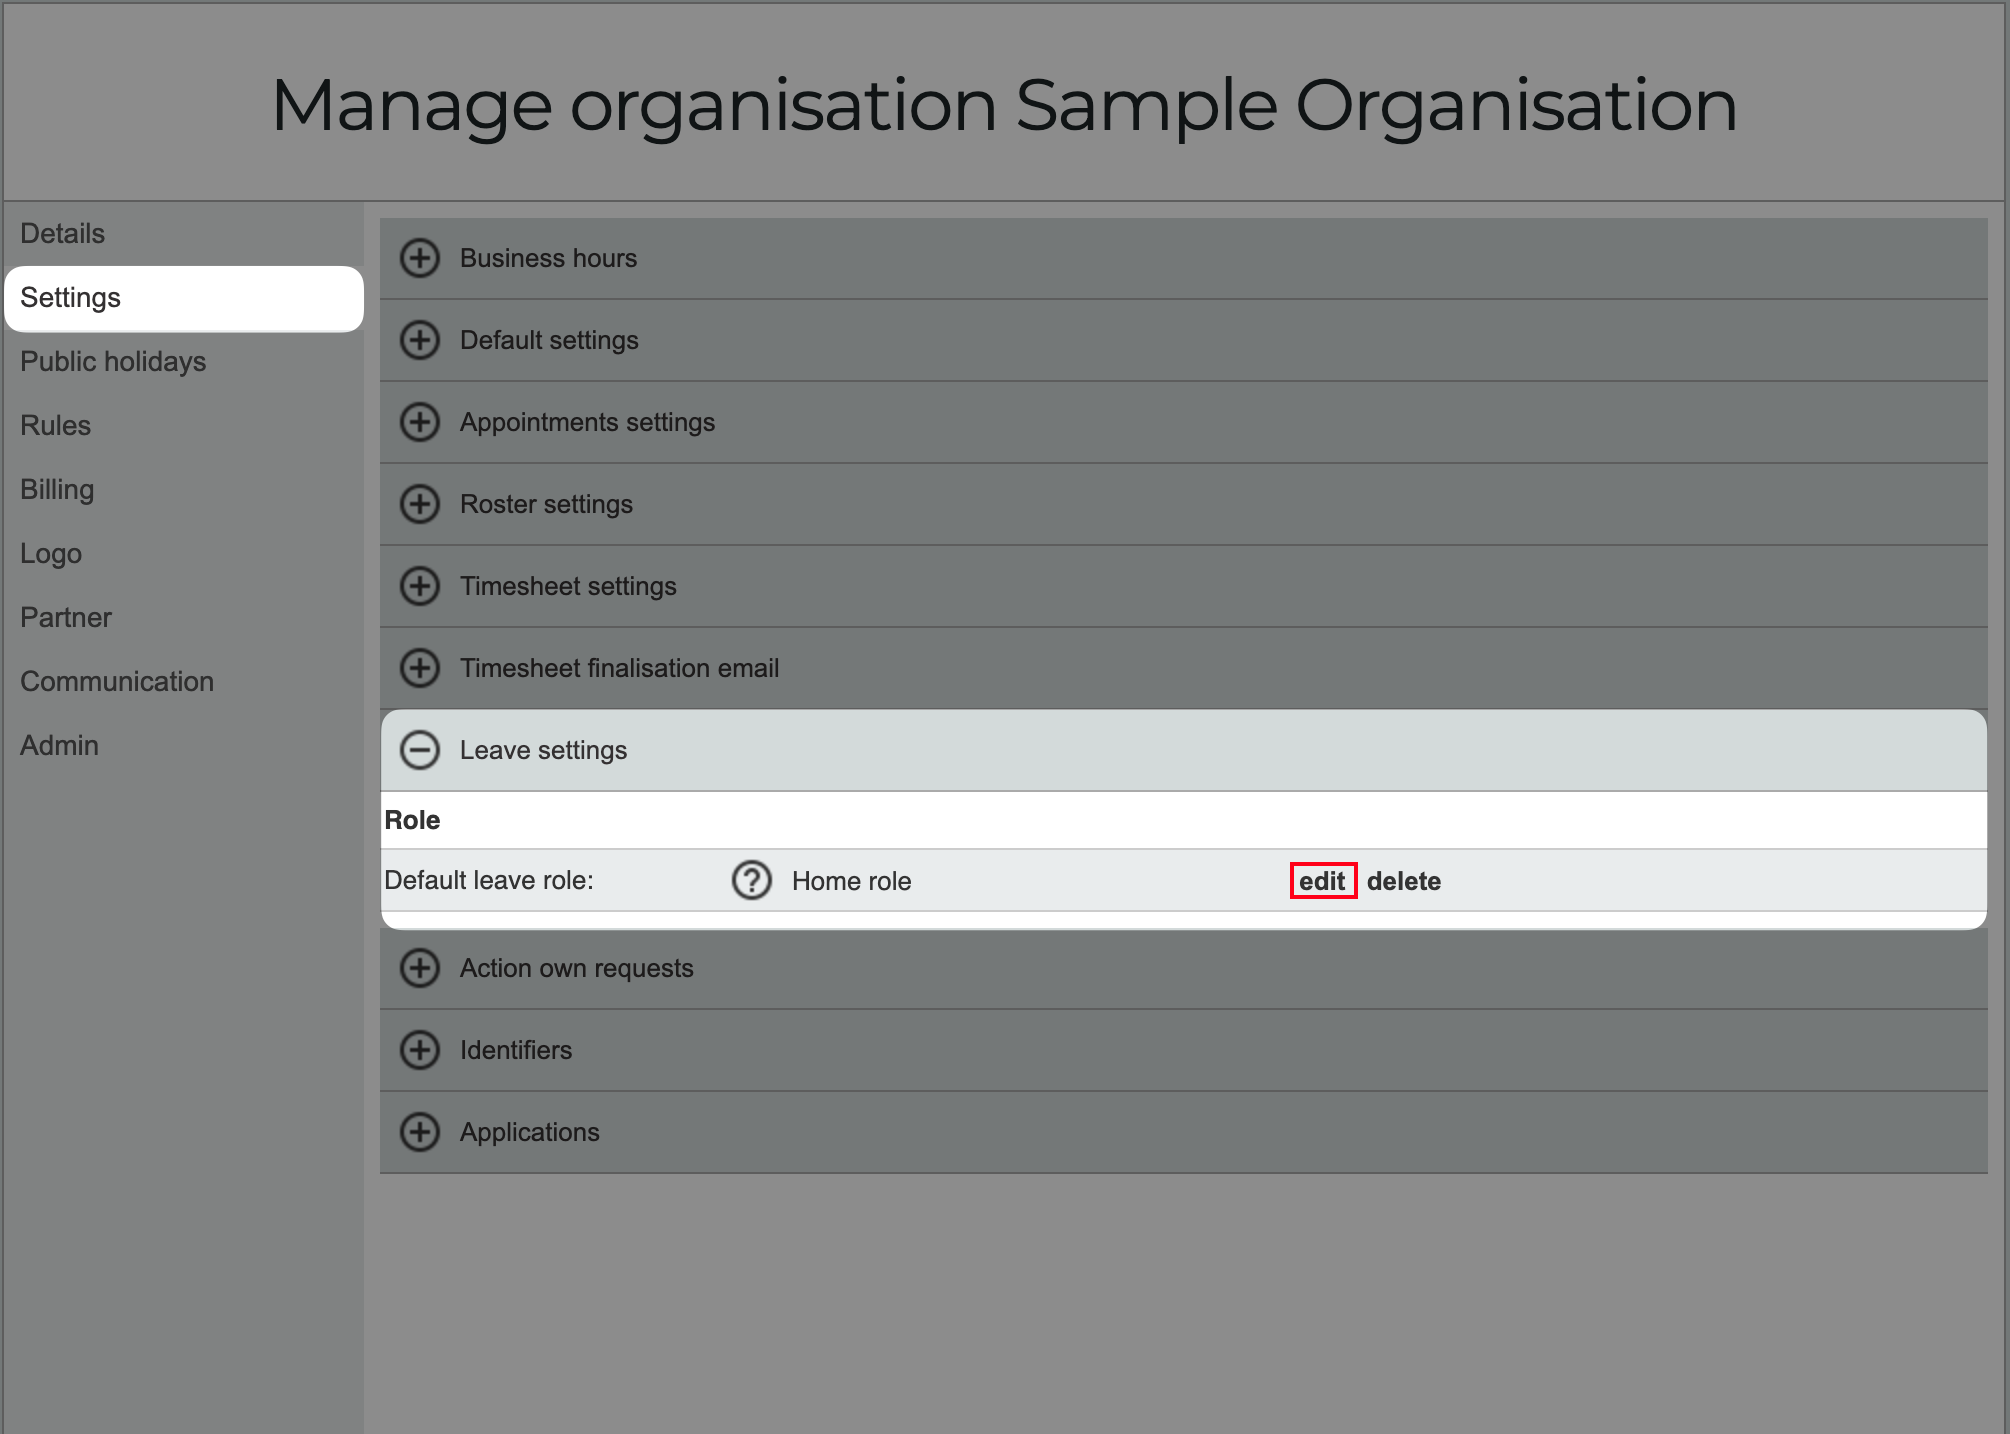Click edit for Default leave role
Screen dimensions: 2010x1434
(x=1323, y=881)
